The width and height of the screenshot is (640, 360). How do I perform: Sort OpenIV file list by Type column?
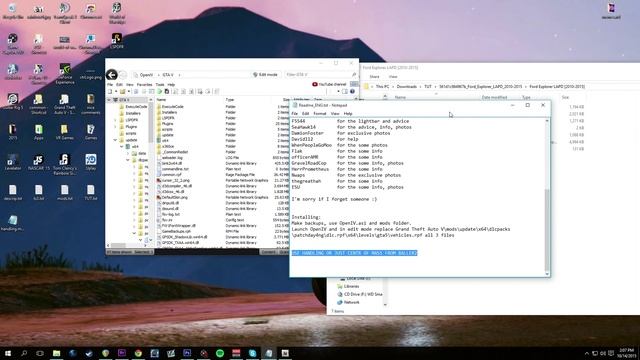tap(230, 100)
